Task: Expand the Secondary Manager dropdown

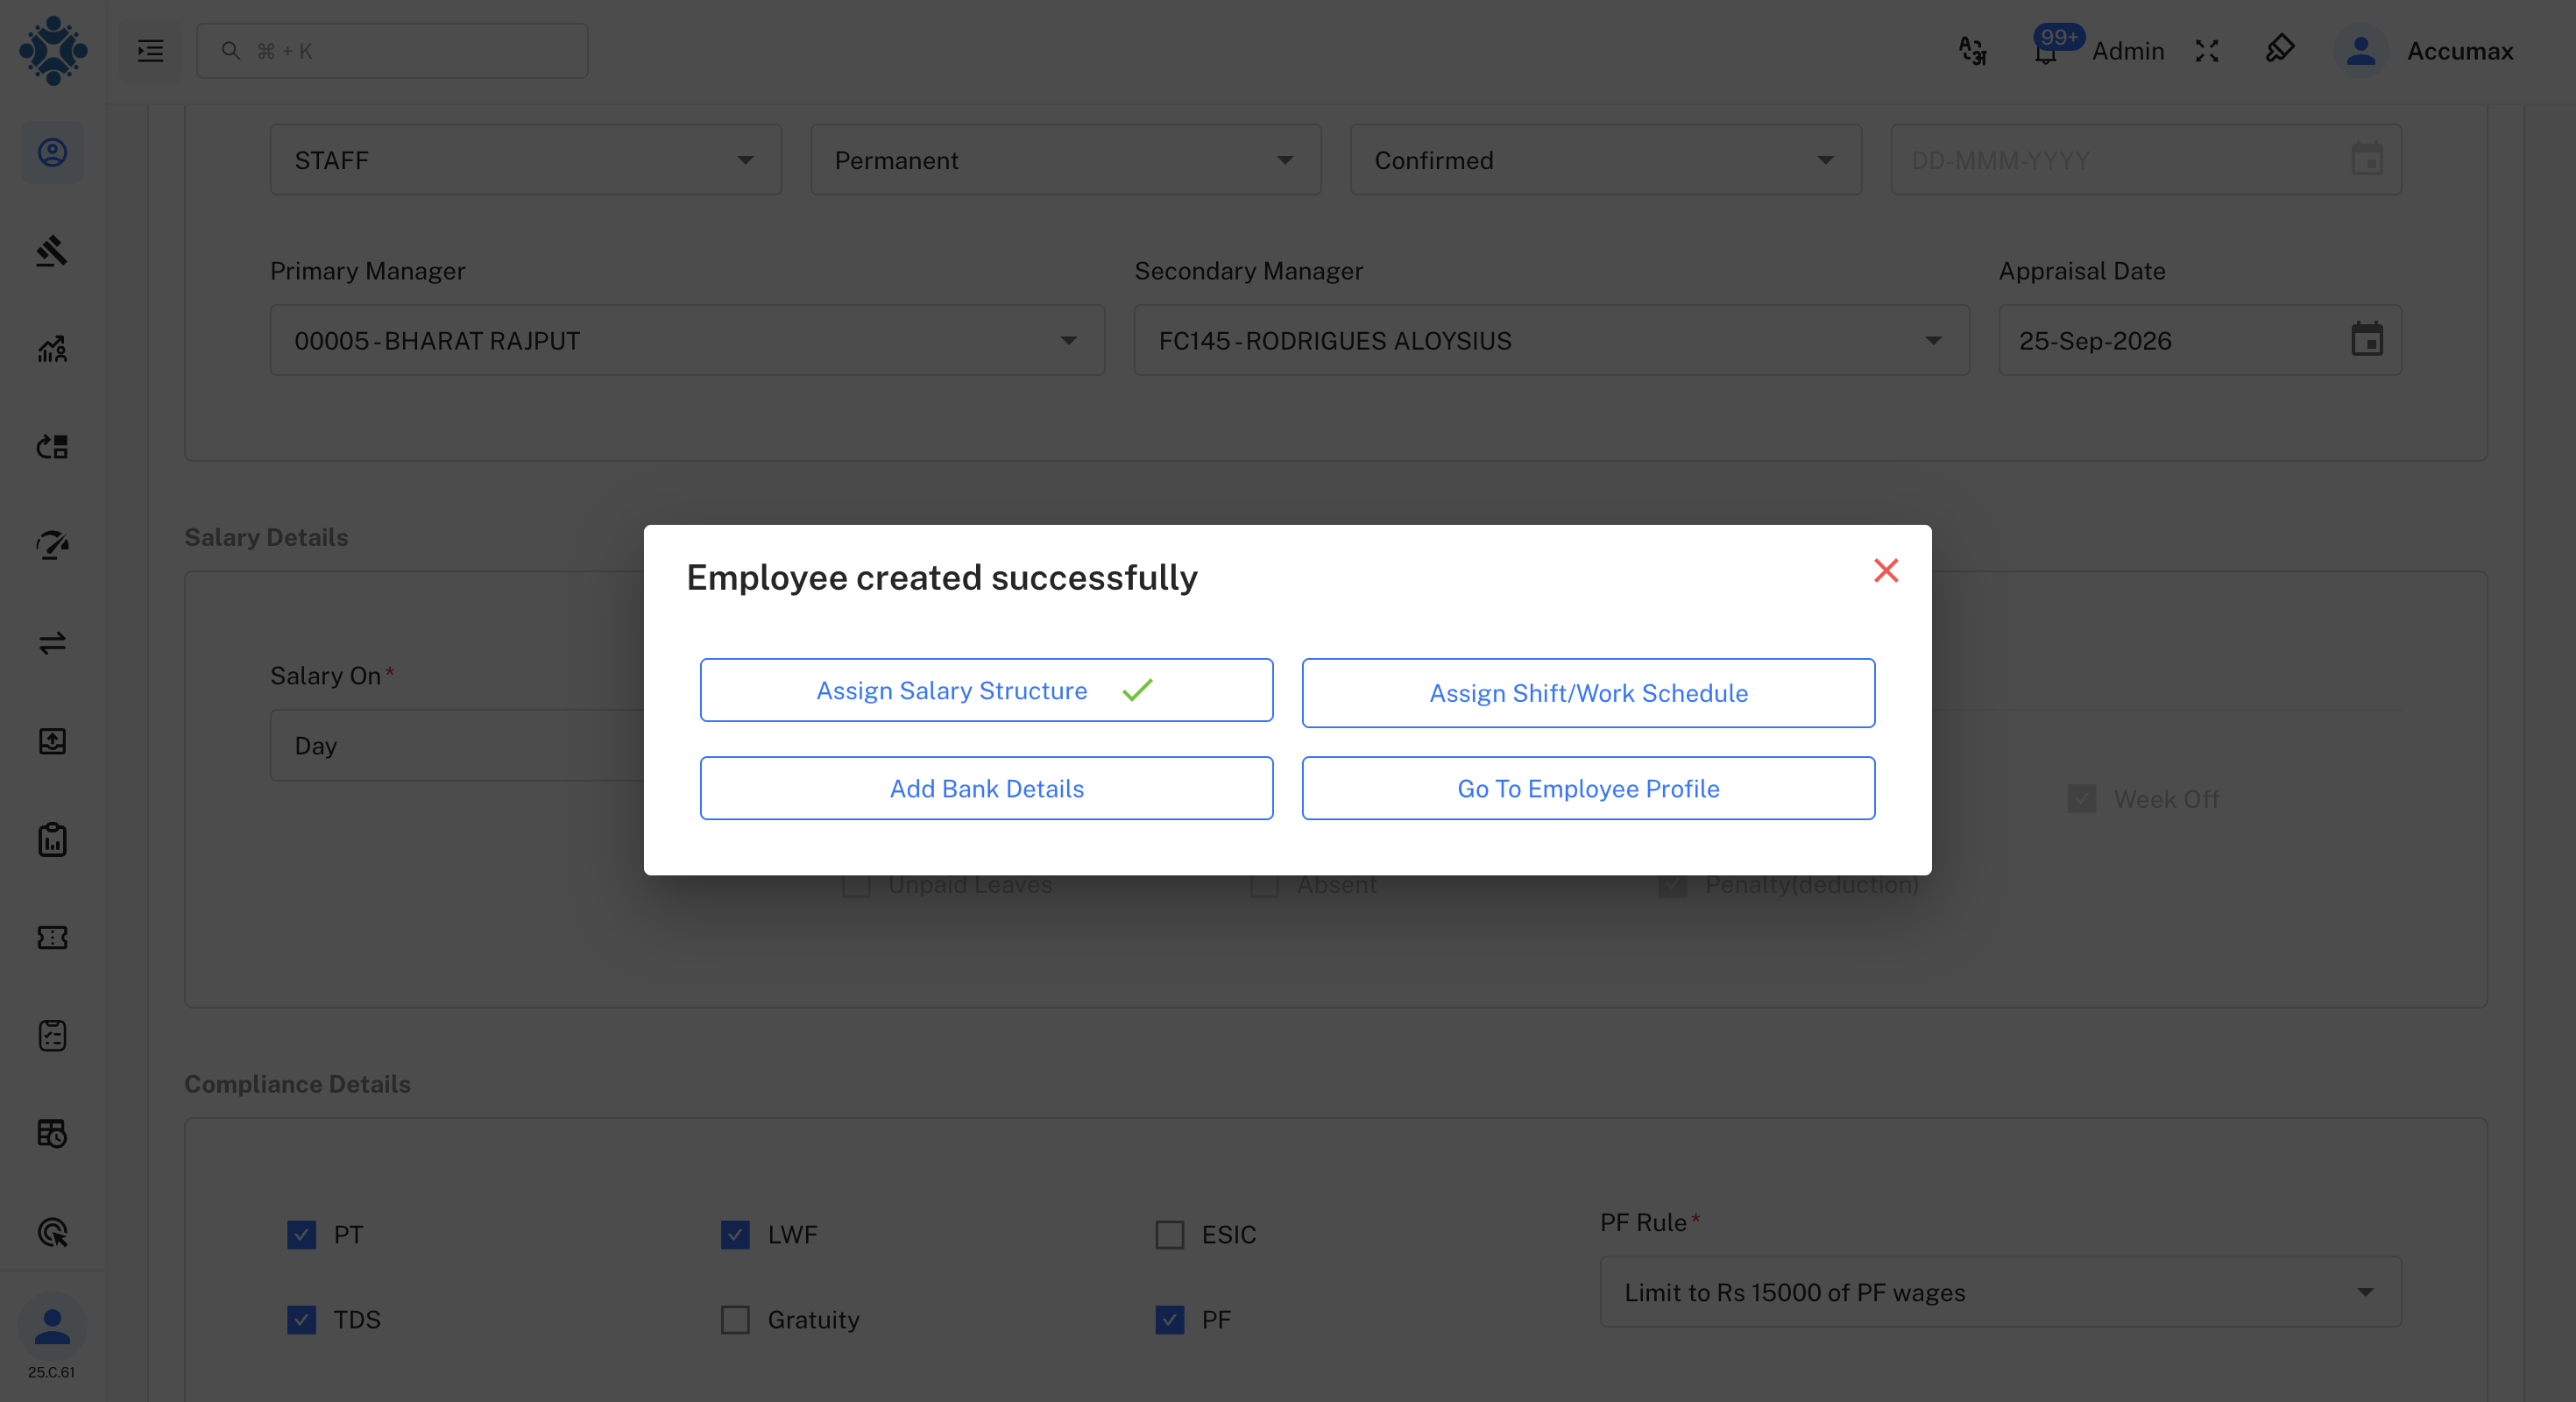Action: [1934, 340]
